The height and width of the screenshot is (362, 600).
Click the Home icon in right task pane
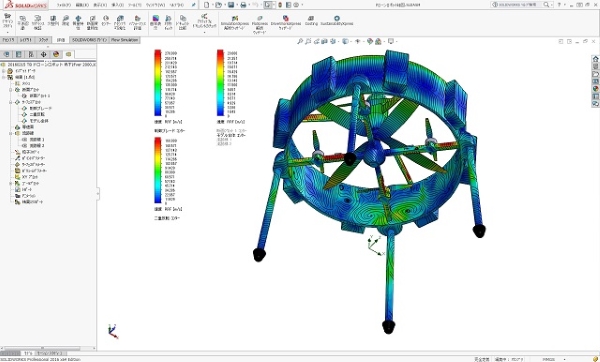tap(595, 59)
